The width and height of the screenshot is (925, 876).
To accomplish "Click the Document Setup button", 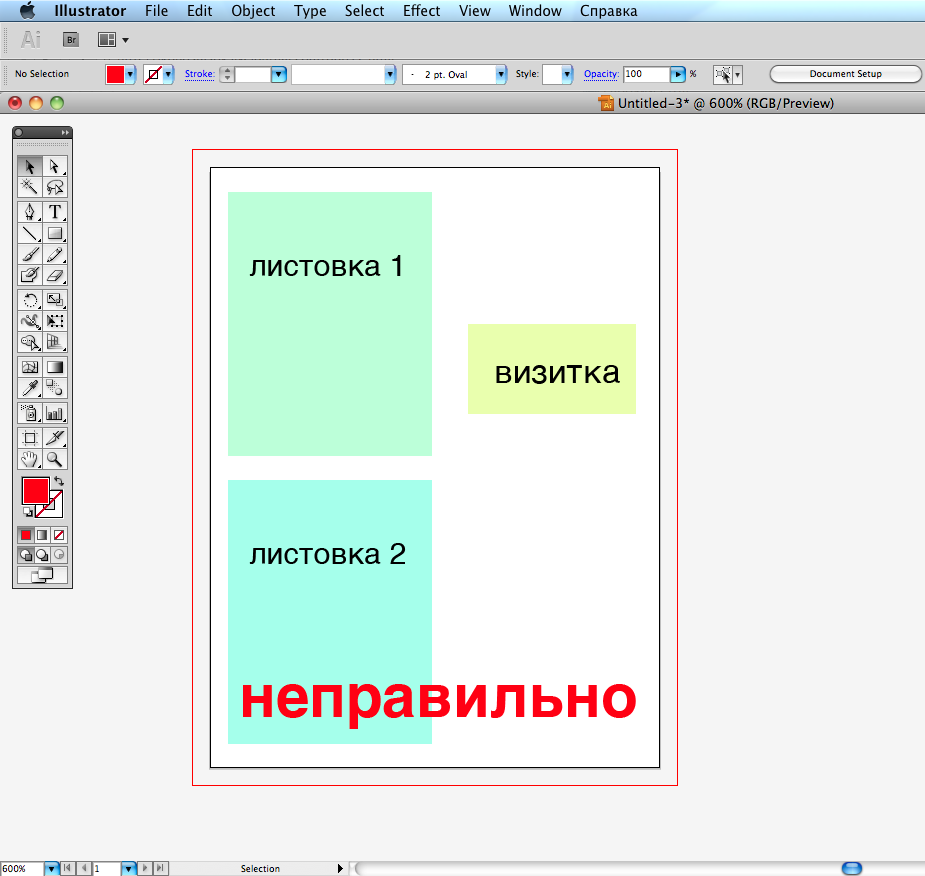I will [845, 74].
